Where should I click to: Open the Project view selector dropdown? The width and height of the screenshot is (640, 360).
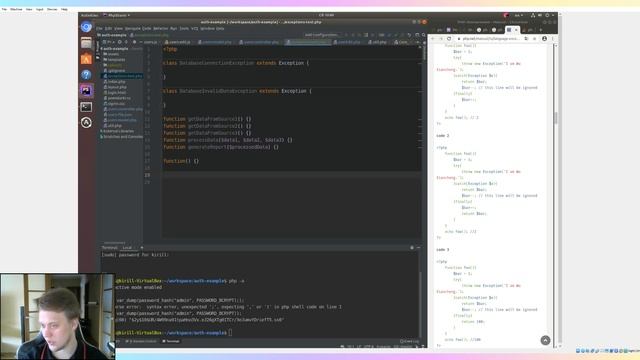pos(109,42)
